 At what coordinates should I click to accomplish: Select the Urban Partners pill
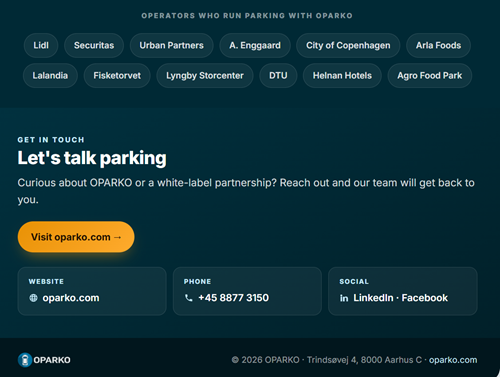click(171, 45)
